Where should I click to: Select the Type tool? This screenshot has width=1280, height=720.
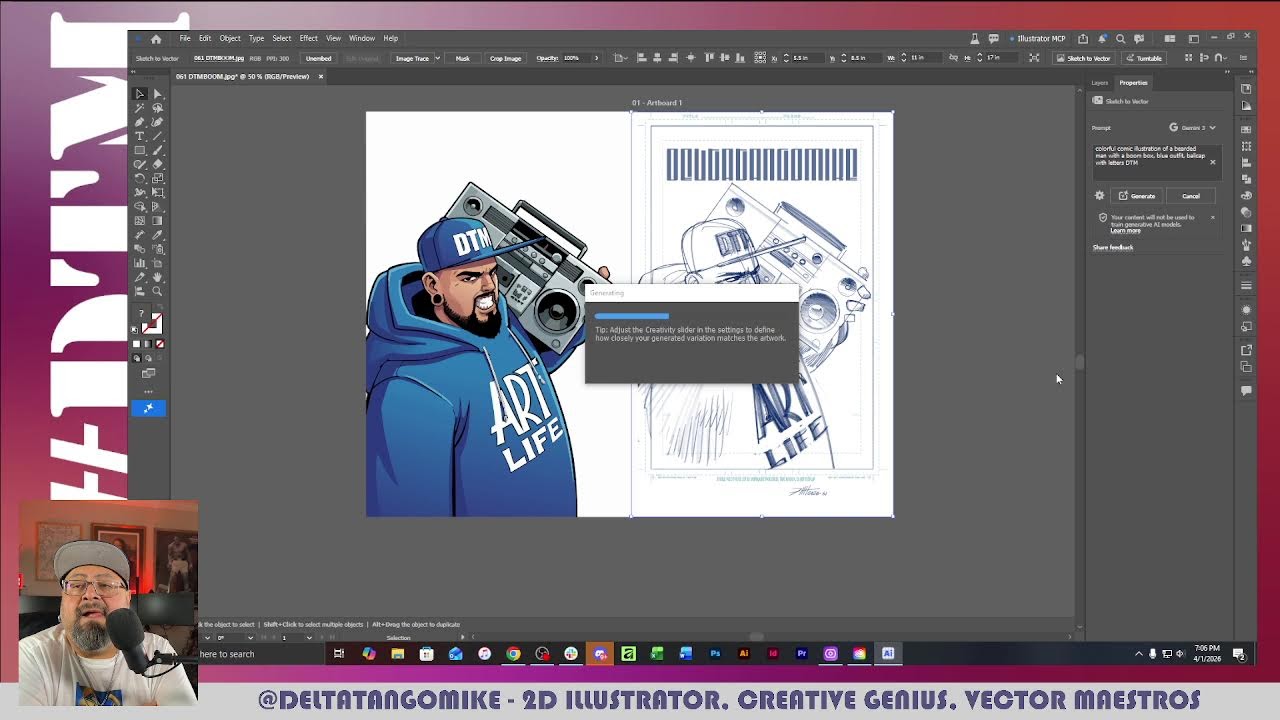pos(140,136)
